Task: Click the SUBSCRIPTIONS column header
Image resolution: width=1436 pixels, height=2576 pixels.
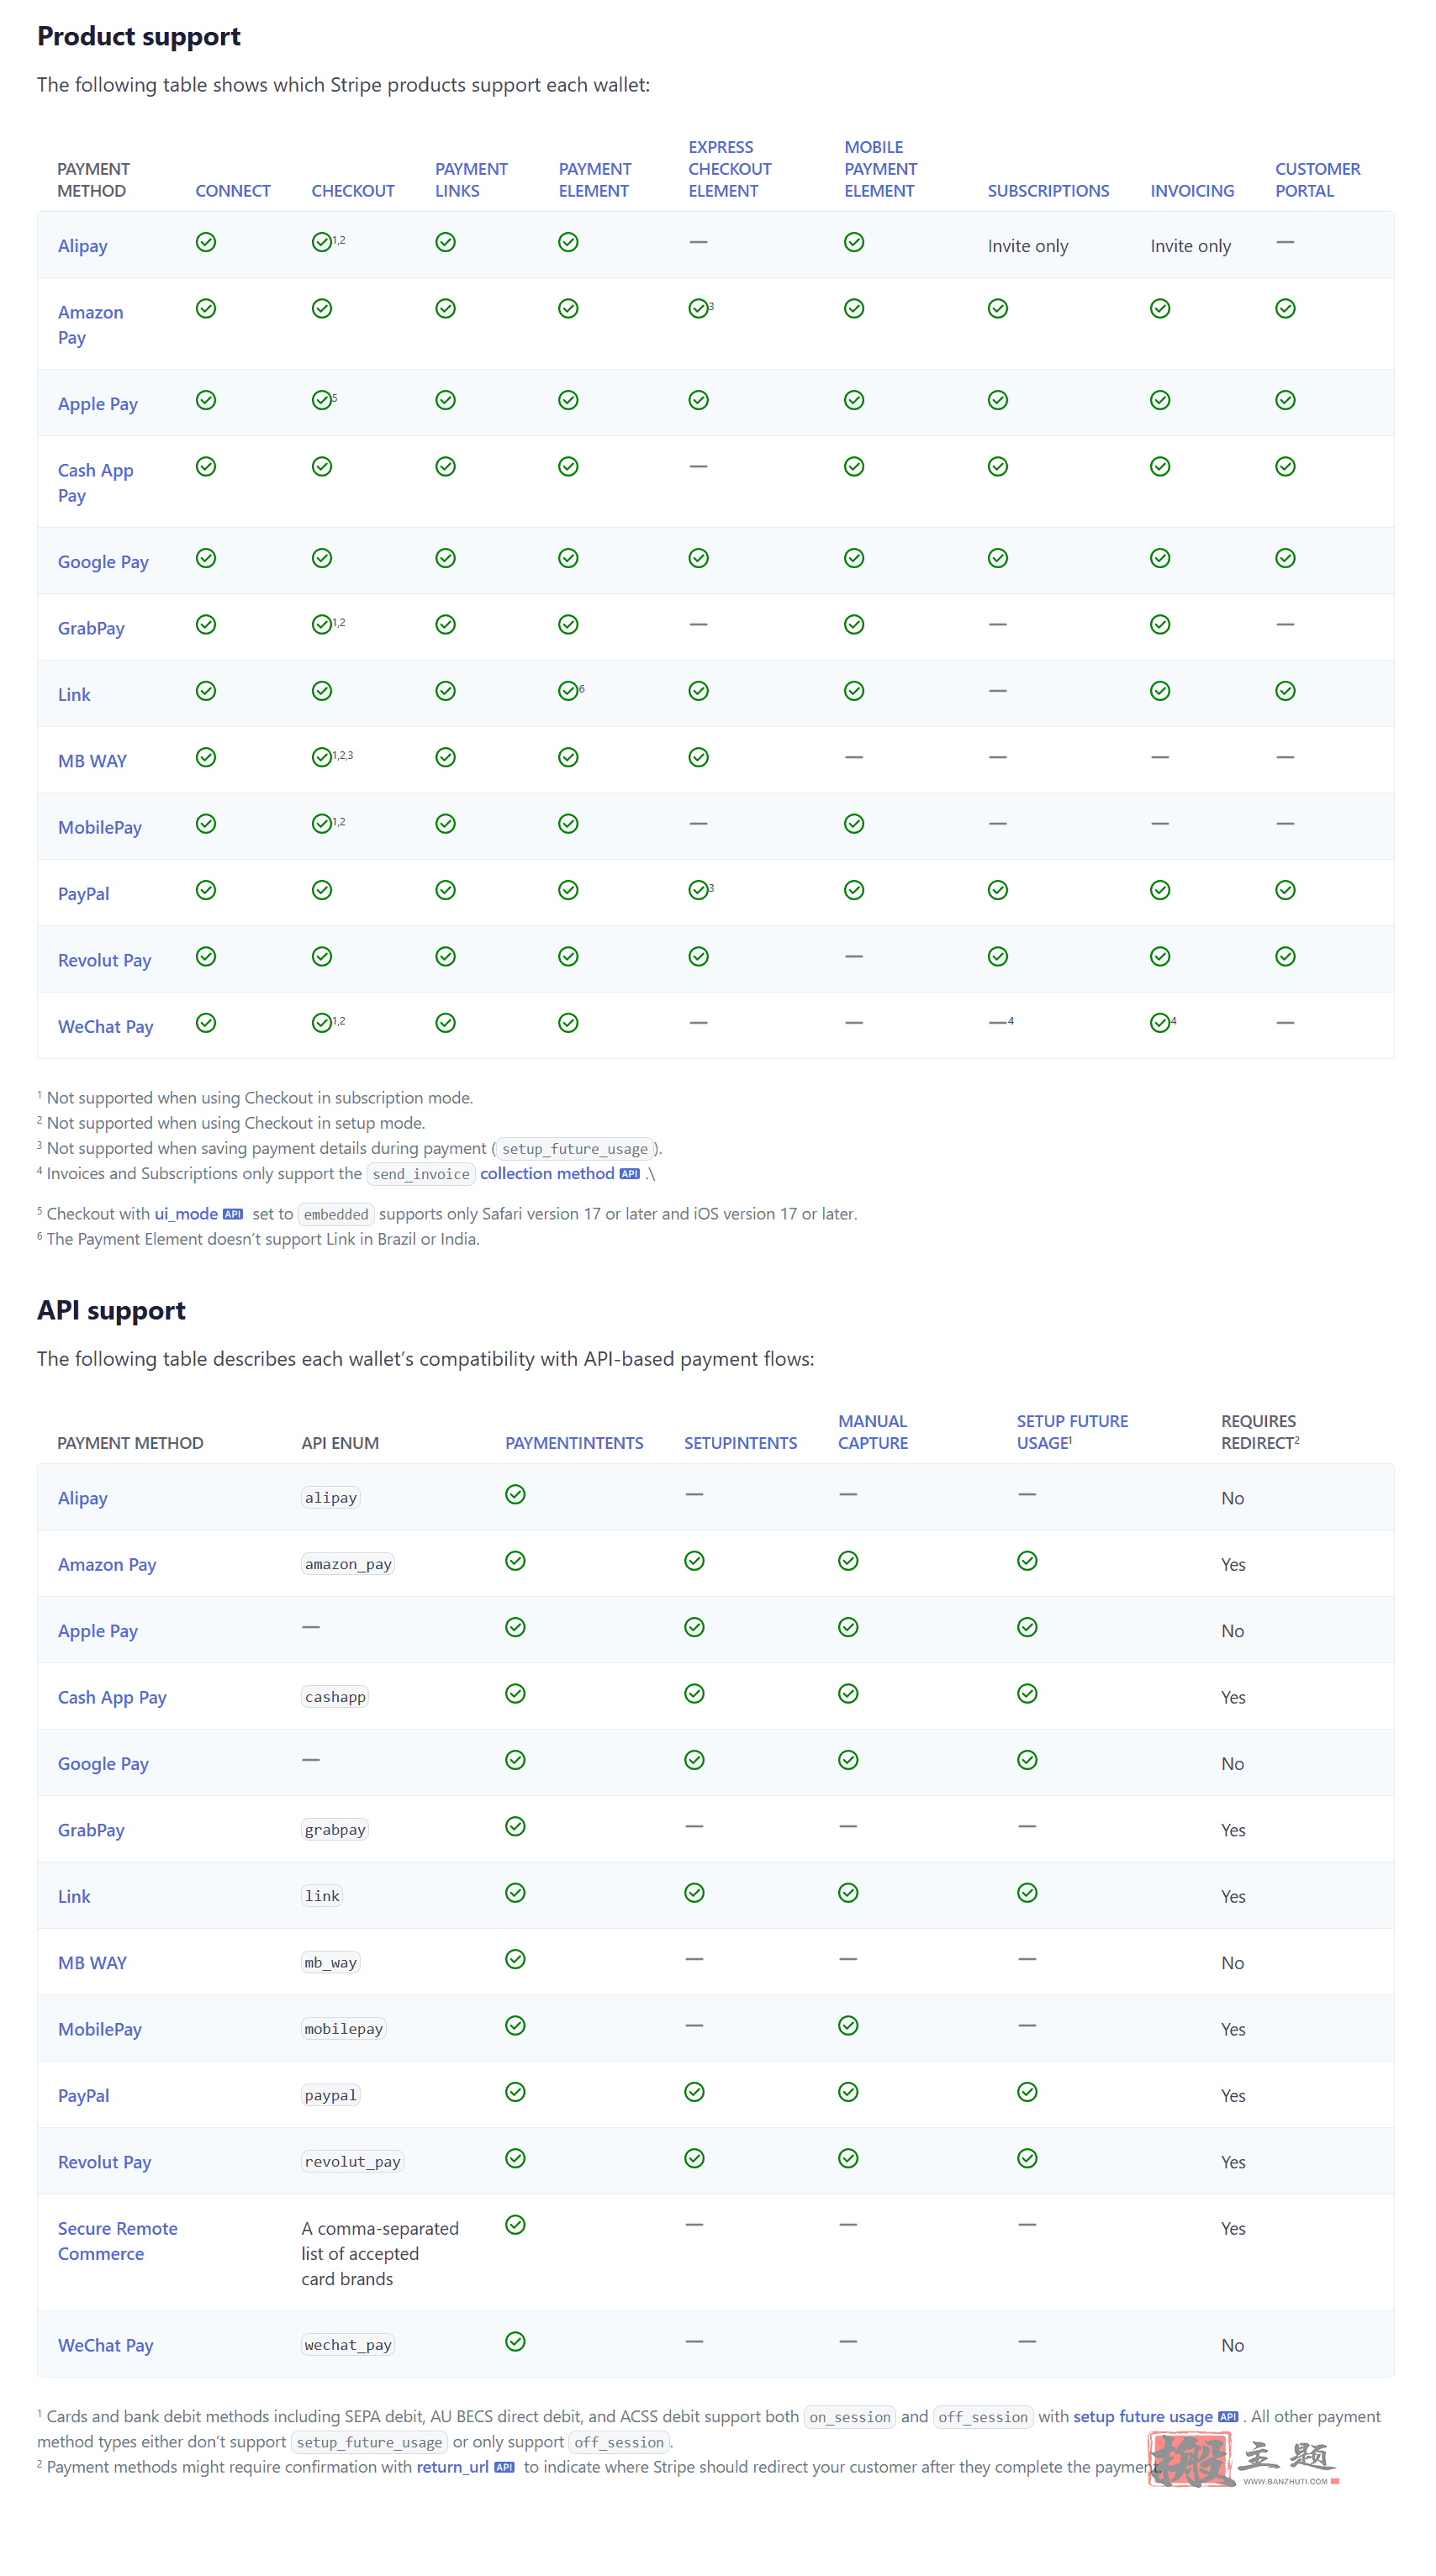Action: pyautogui.click(x=1048, y=191)
